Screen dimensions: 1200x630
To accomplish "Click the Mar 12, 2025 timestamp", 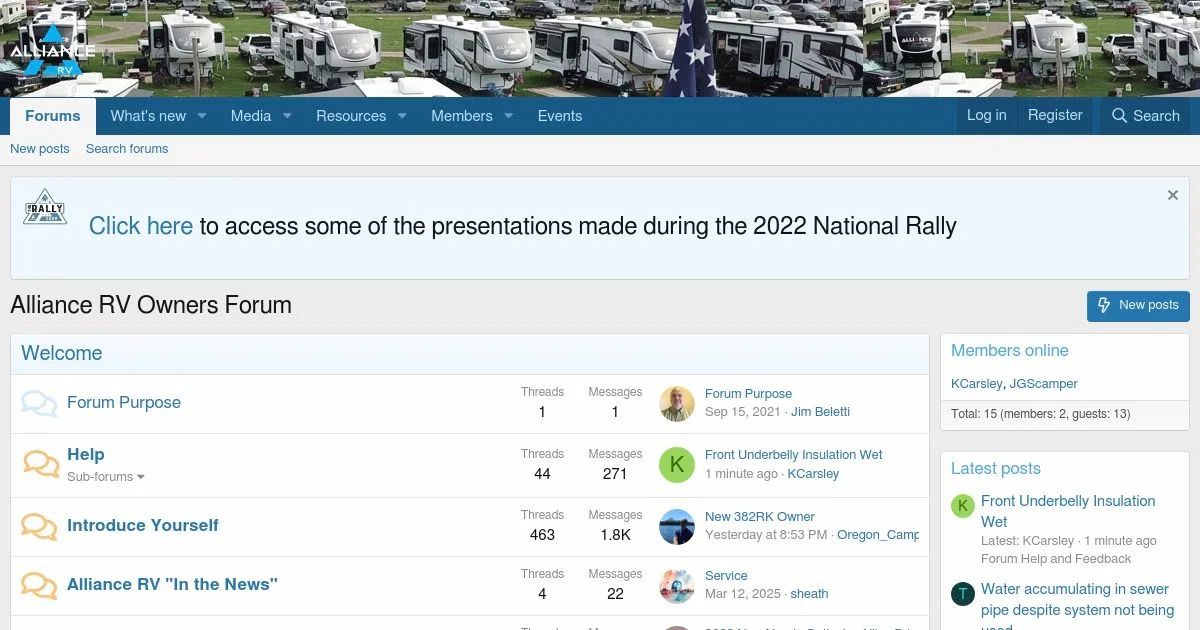I will (x=743, y=594).
